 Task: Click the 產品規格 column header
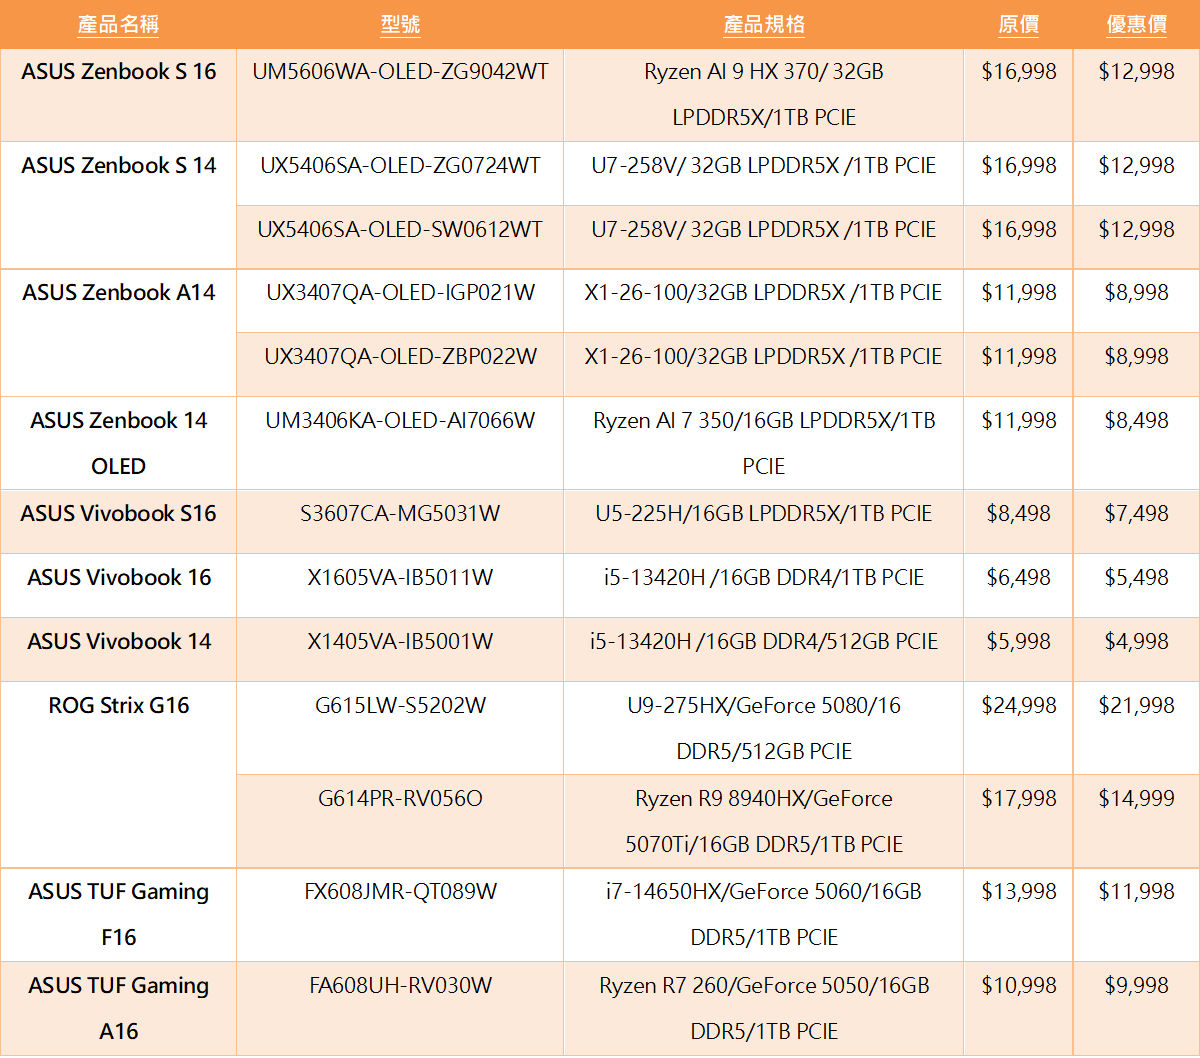coord(764,25)
